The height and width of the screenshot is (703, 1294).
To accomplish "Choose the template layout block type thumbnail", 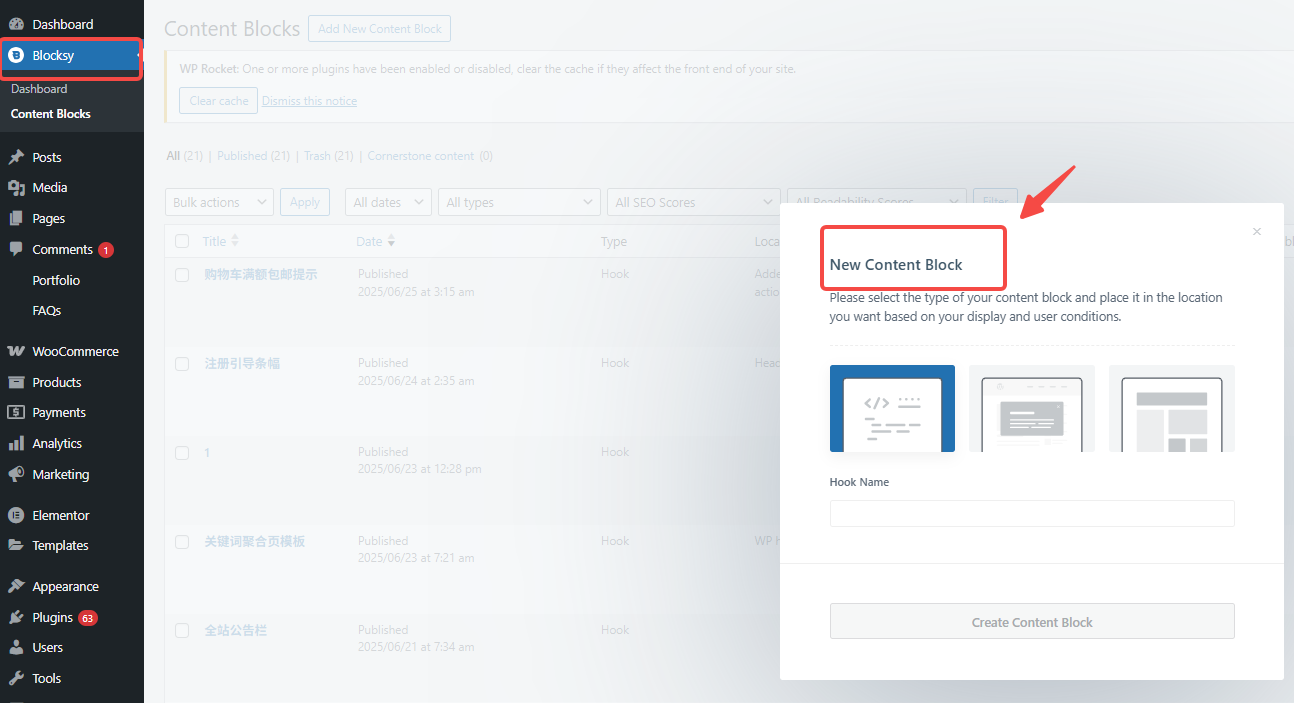I will point(1171,408).
